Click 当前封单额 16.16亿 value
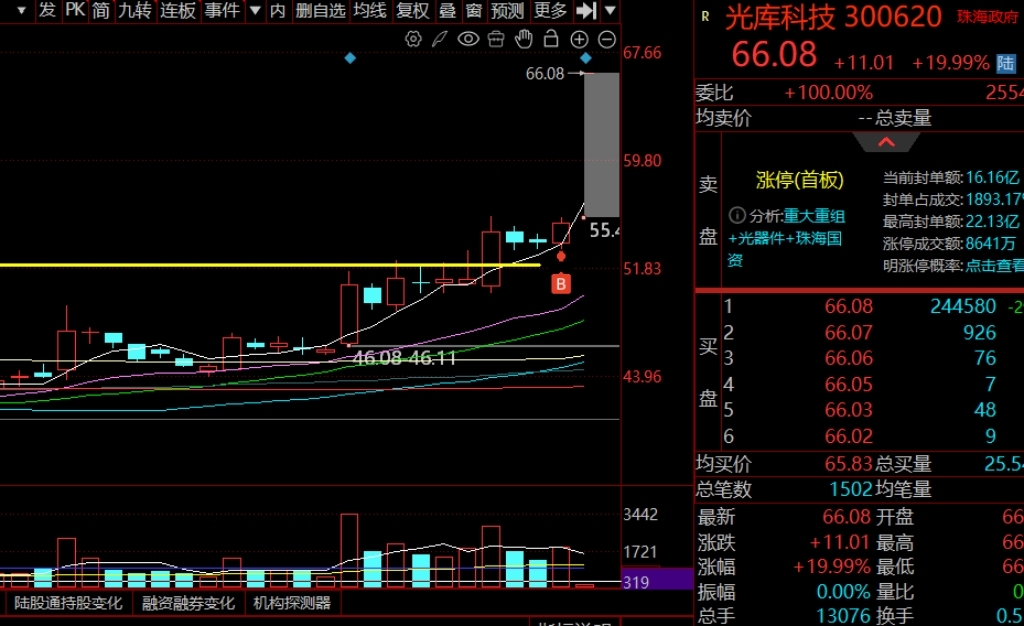1024x626 pixels. (x=992, y=178)
